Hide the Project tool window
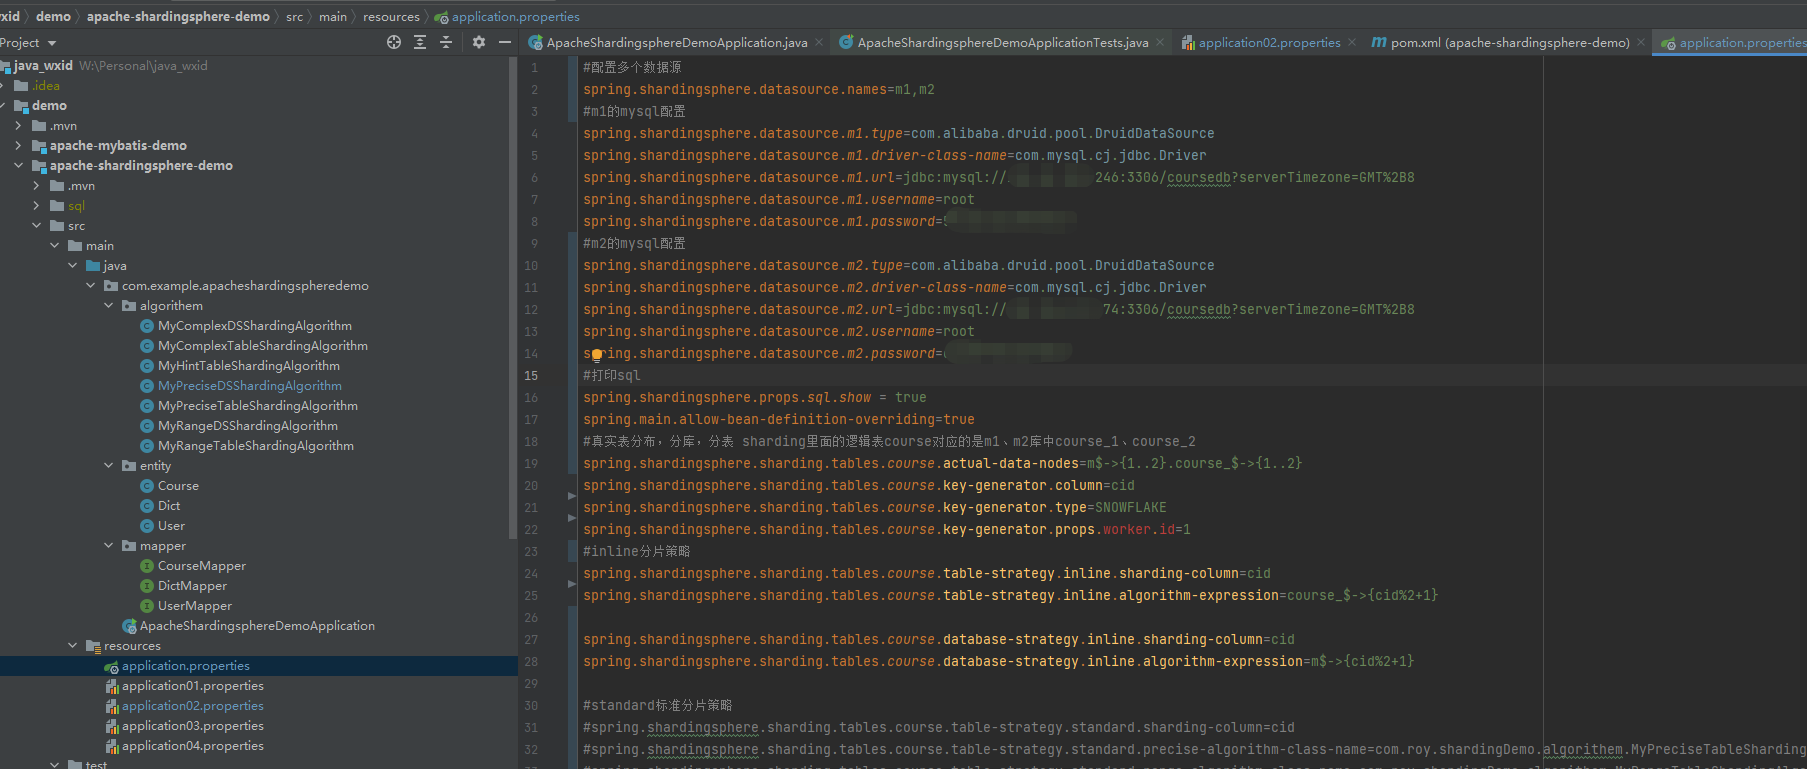The width and height of the screenshot is (1807, 769). point(505,42)
